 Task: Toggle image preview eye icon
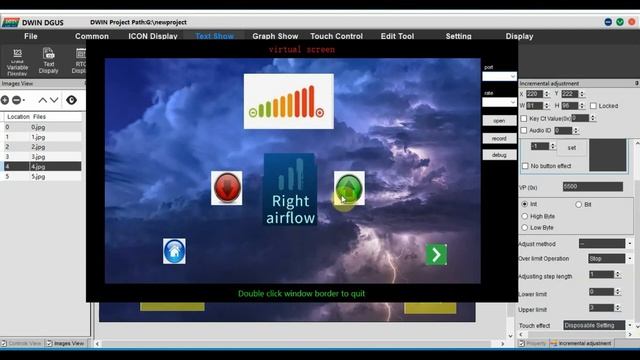(x=71, y=100)
